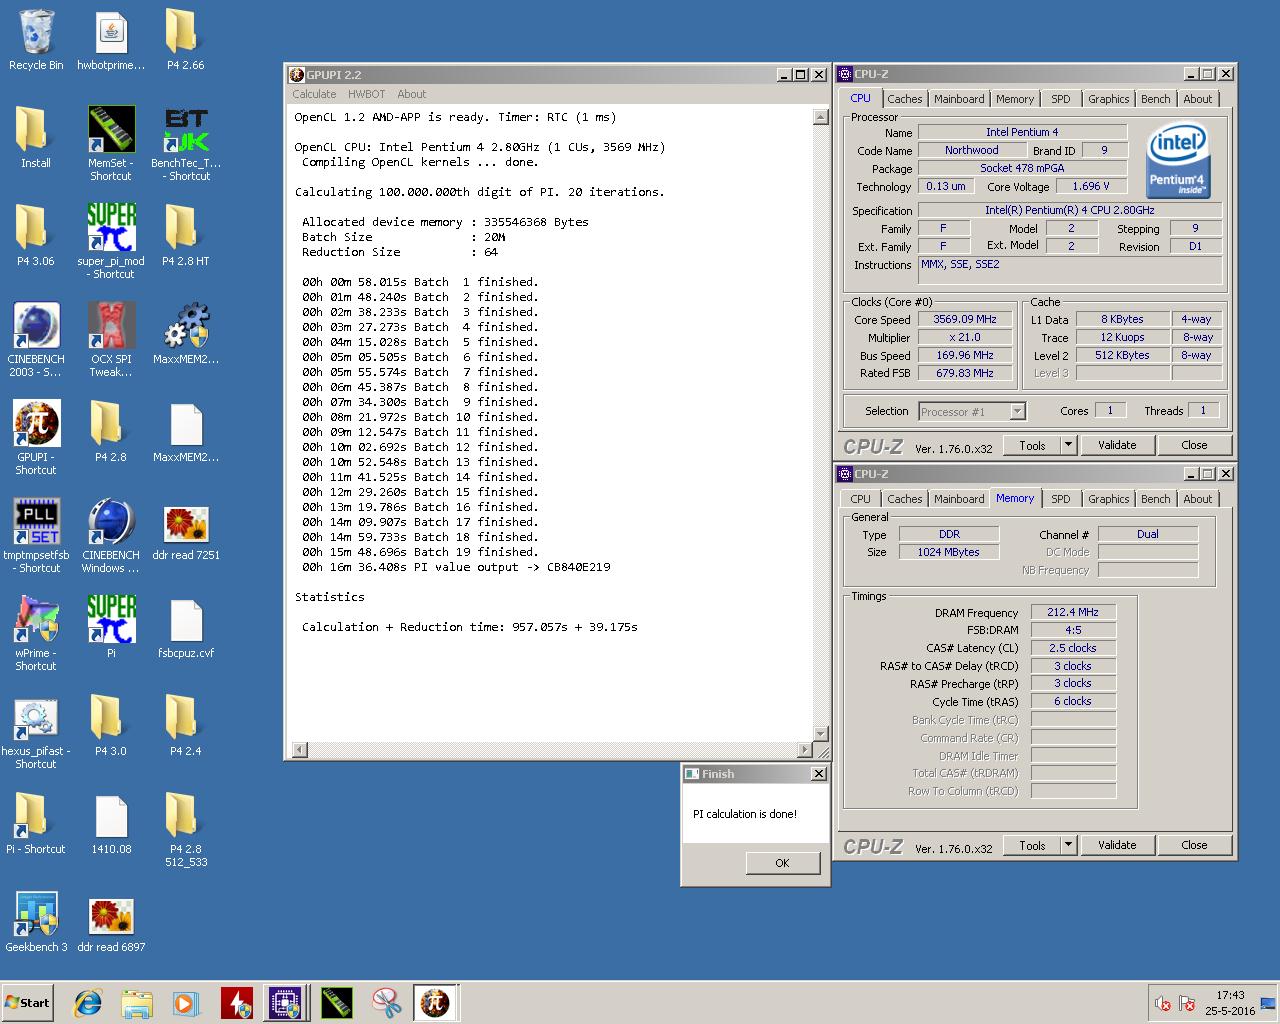The image size is (1280, 1024).
Task: Switch to Caches tab in upper CPU-Z
Action: [904, 99]
